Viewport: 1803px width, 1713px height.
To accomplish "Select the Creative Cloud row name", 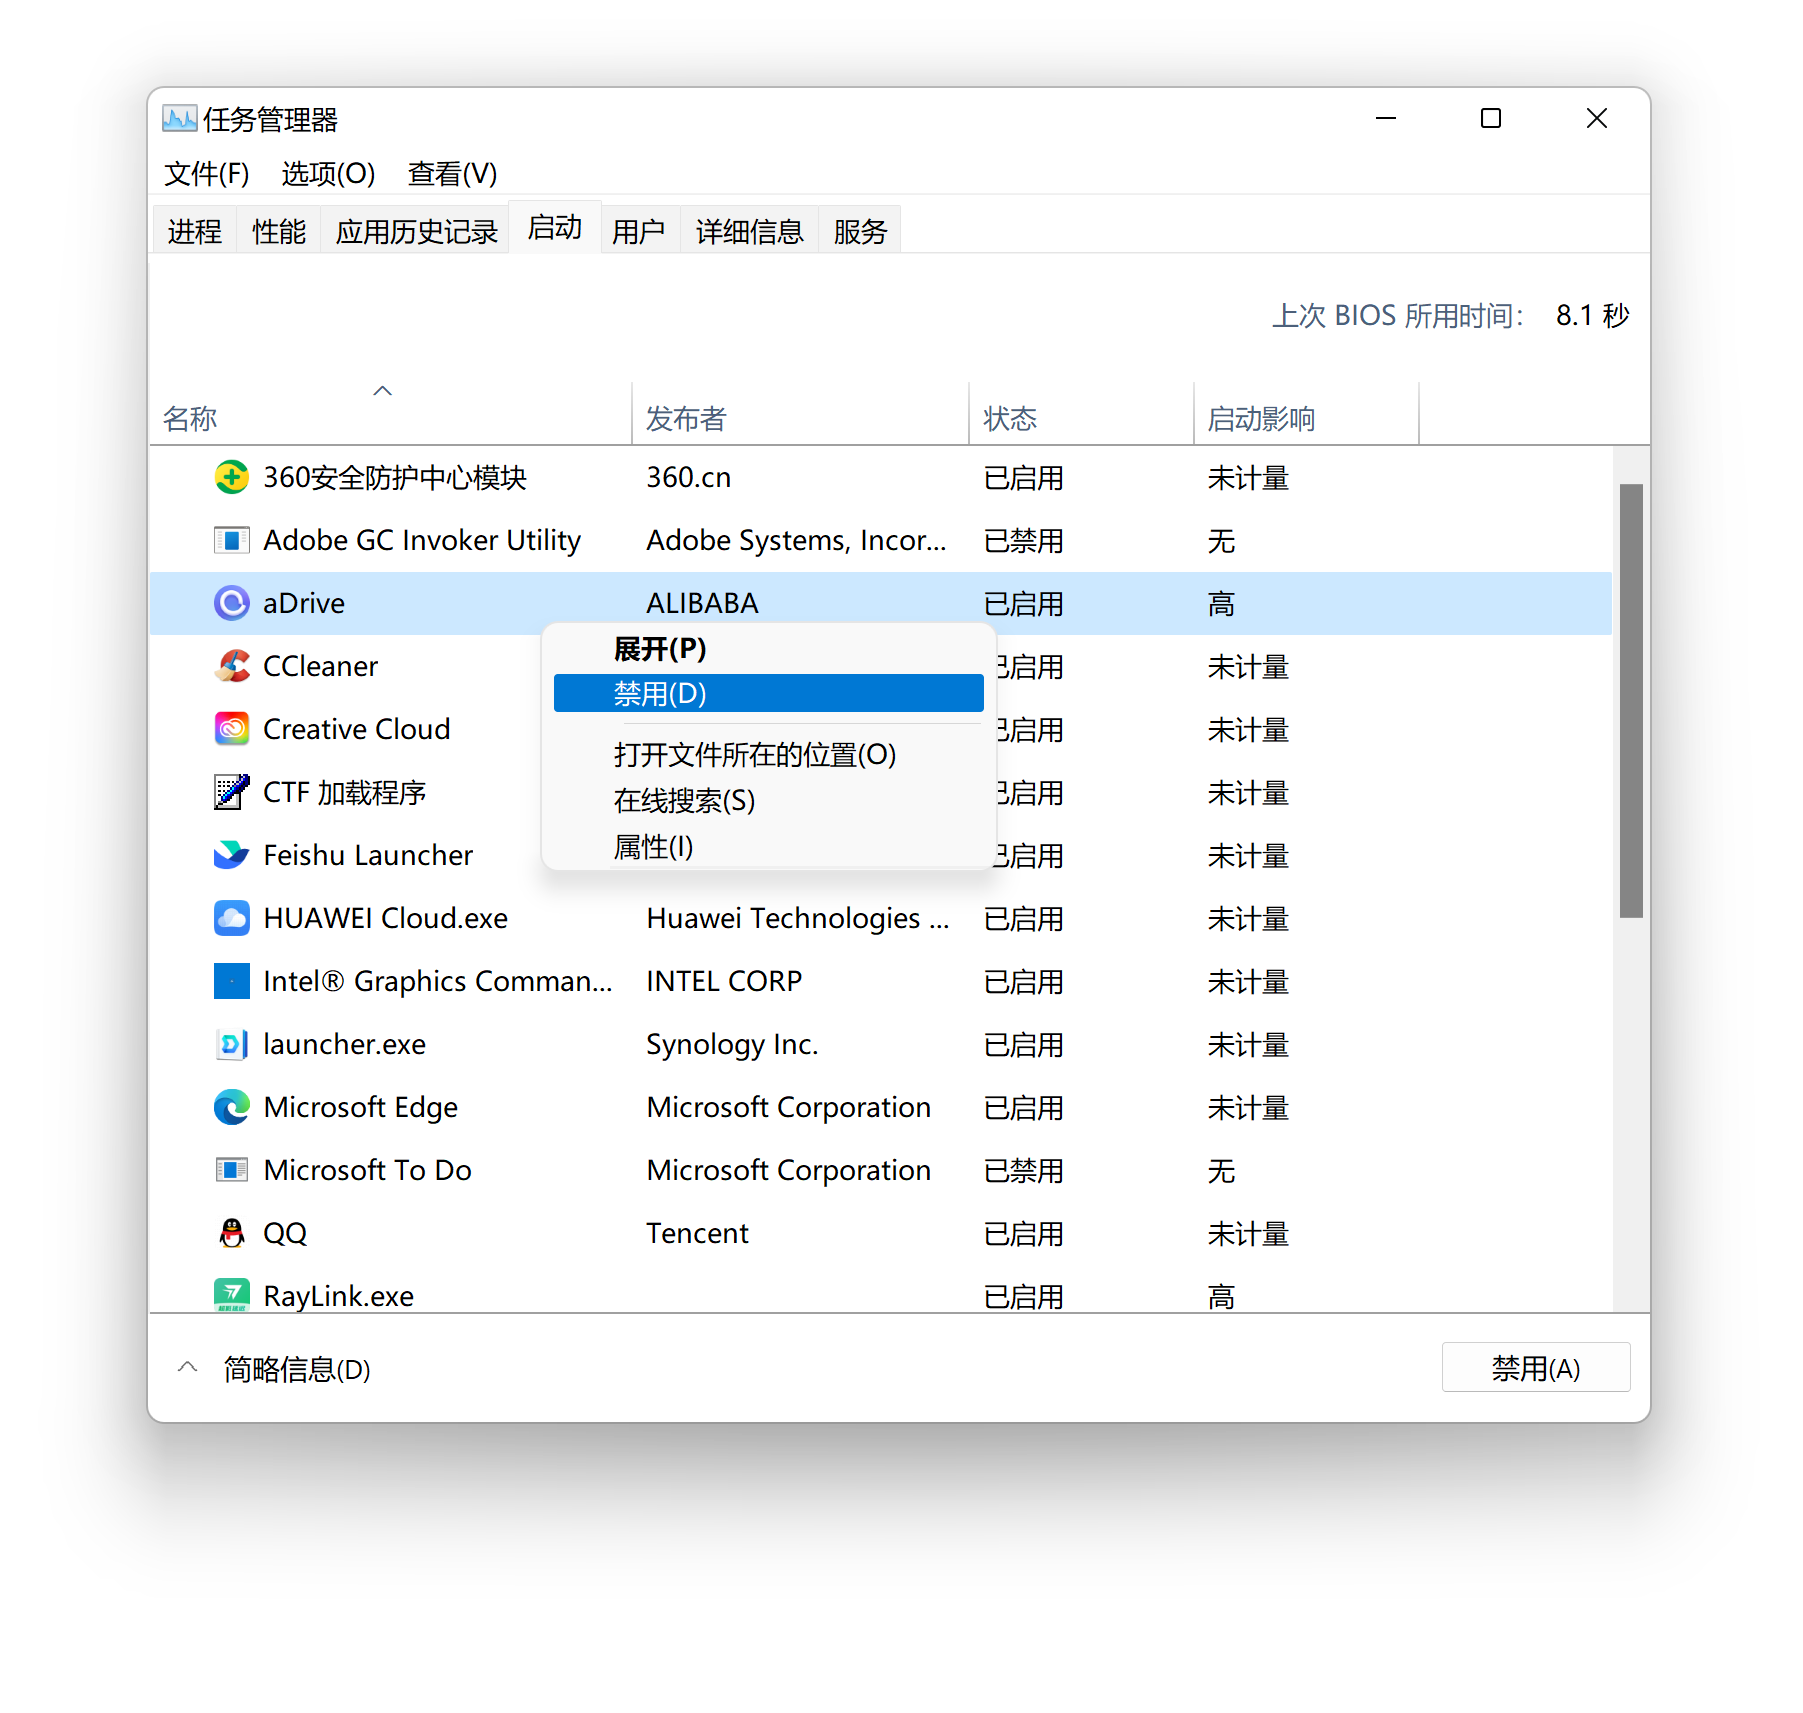I will pyautogui.click(x=357, y=729).
